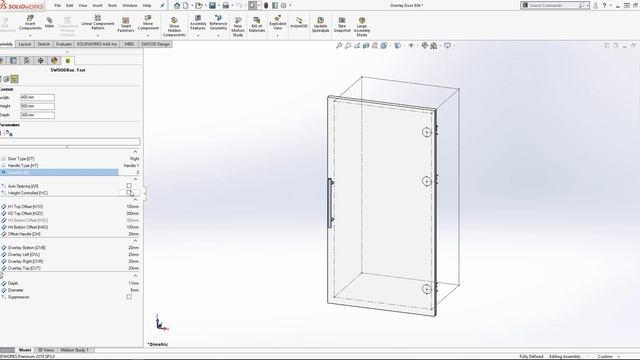The width and height of the screenshot is (640, 360).
Task: Click the pushpin icon next to Help
Action: (x=162, y=5)
